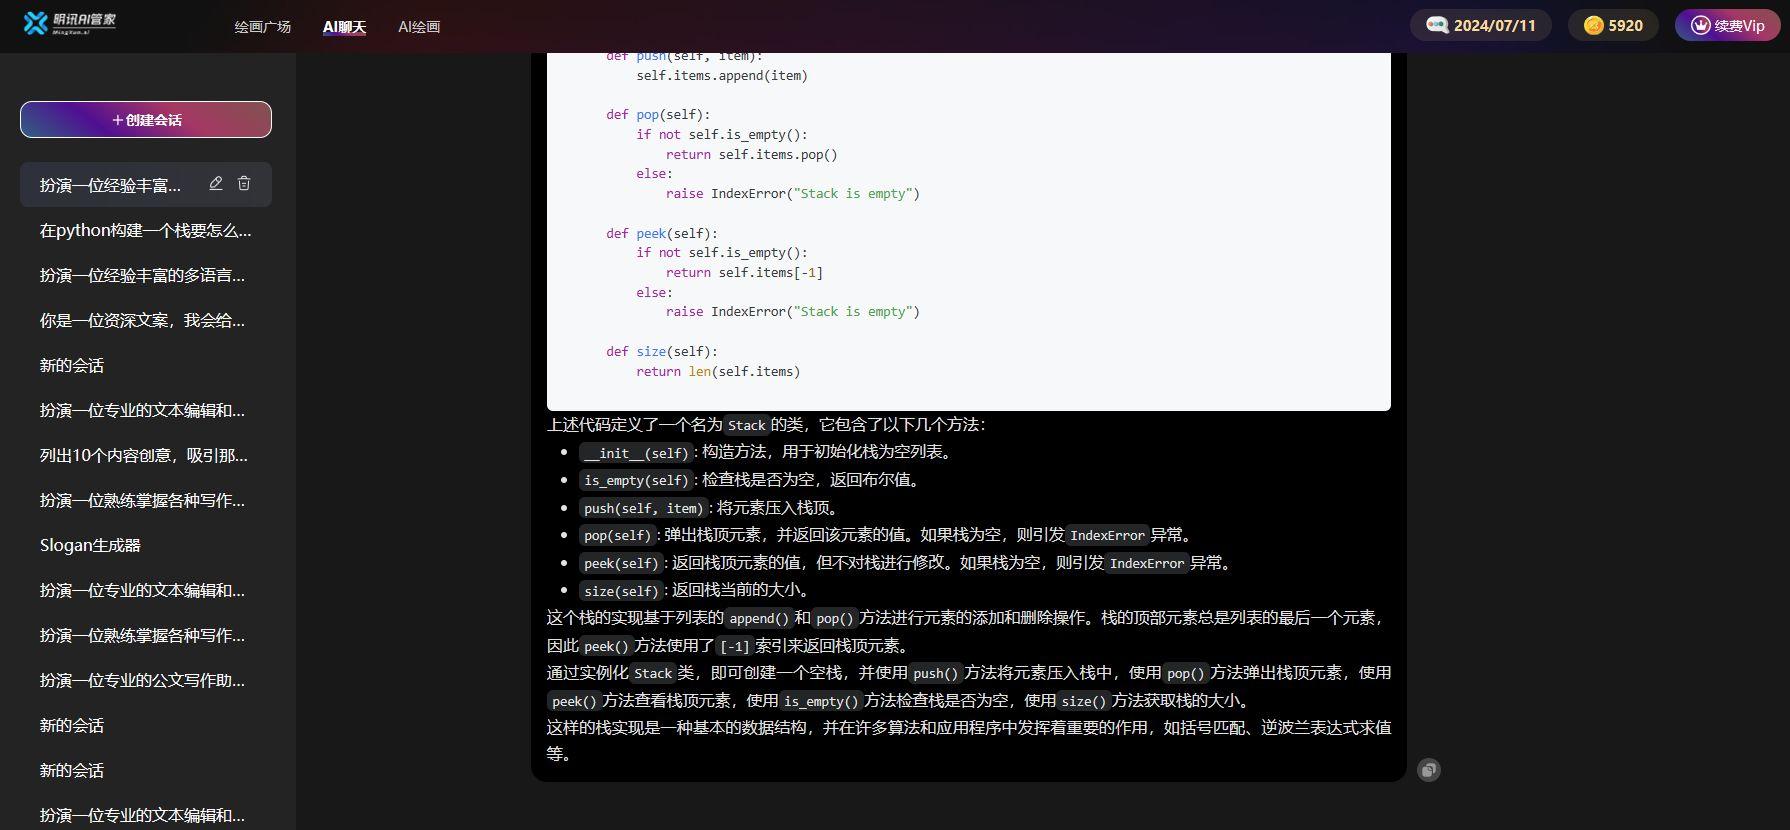This screenshot has width=1790, height=830.
Task: Click the 明讯AI管家 logo icon
Action: click(36, 23)
